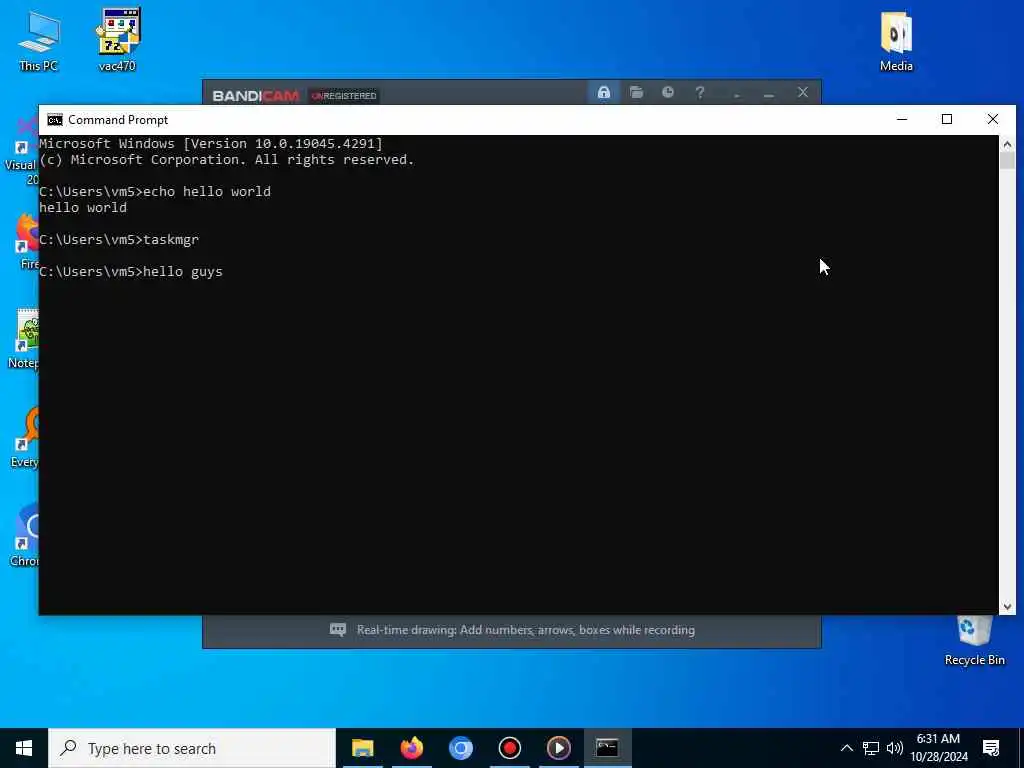This screenshot has width=1024, height=768.
Task: Open the Media folder on desktop
Action: [x=896, y=40]
